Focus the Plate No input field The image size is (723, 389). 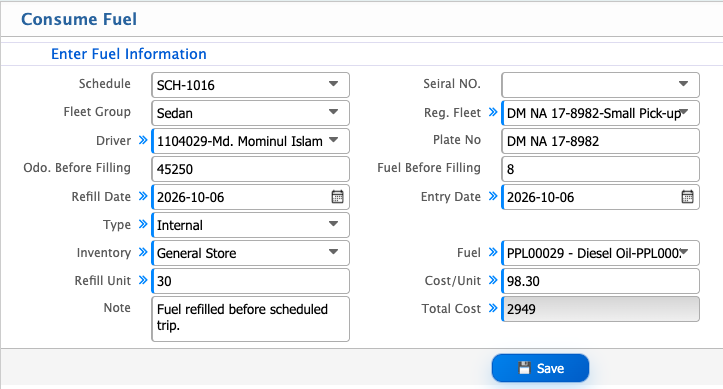pyautogui.click(x=600, y=141)
